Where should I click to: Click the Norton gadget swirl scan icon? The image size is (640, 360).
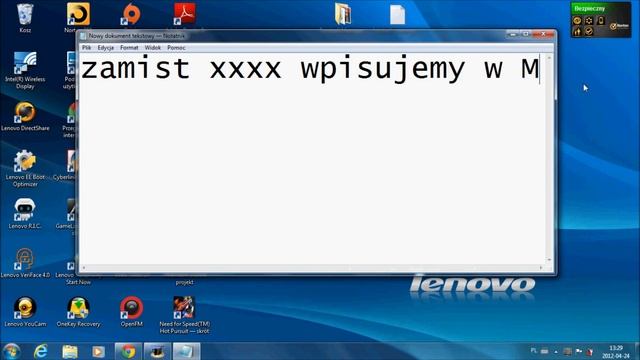click(577, 20)
